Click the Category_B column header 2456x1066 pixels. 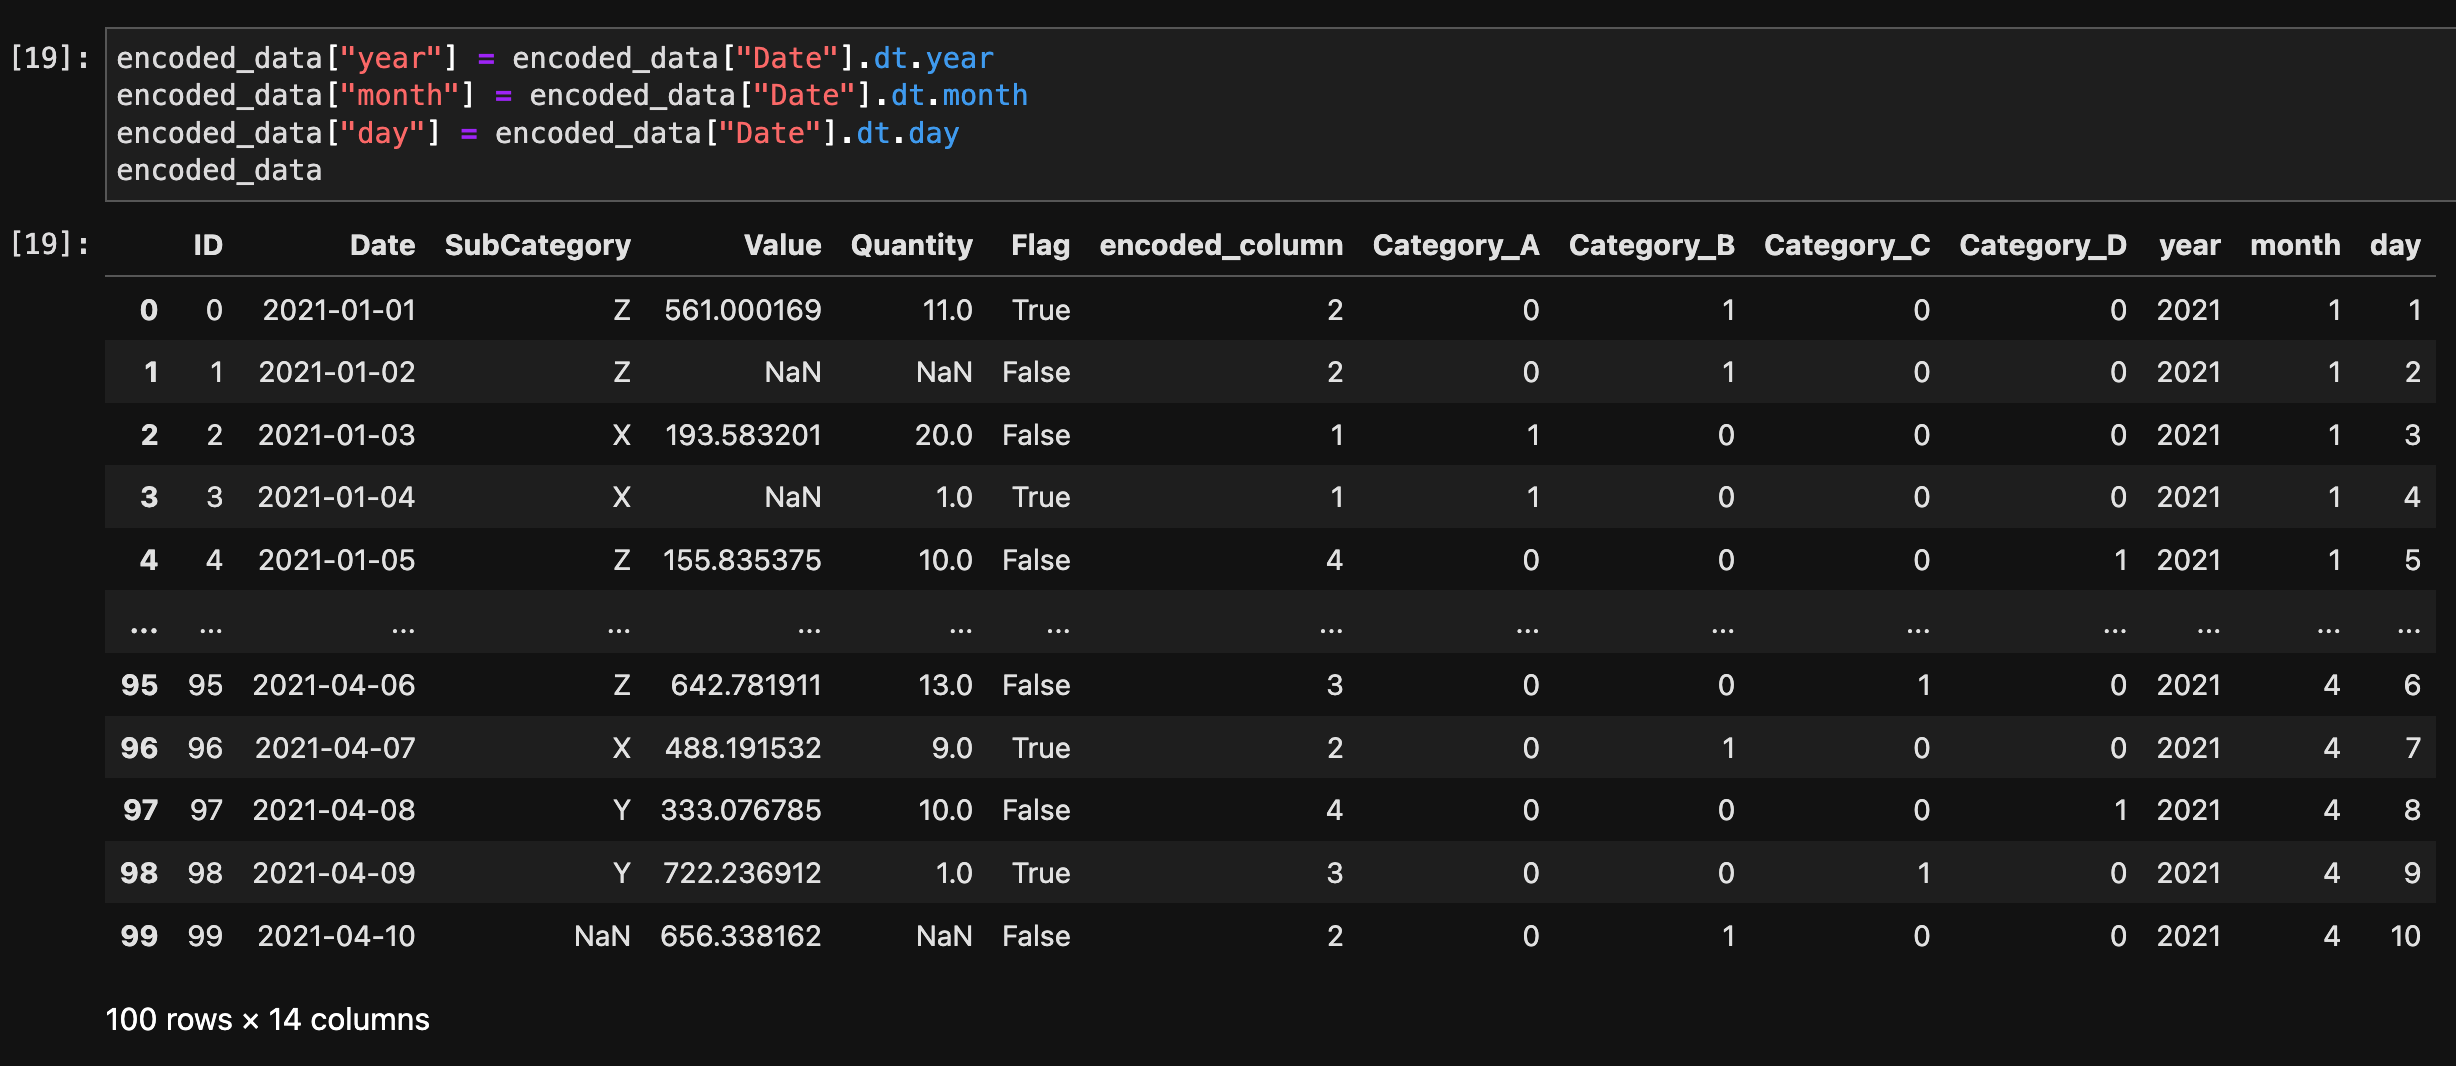click(x=1651, y=245)
